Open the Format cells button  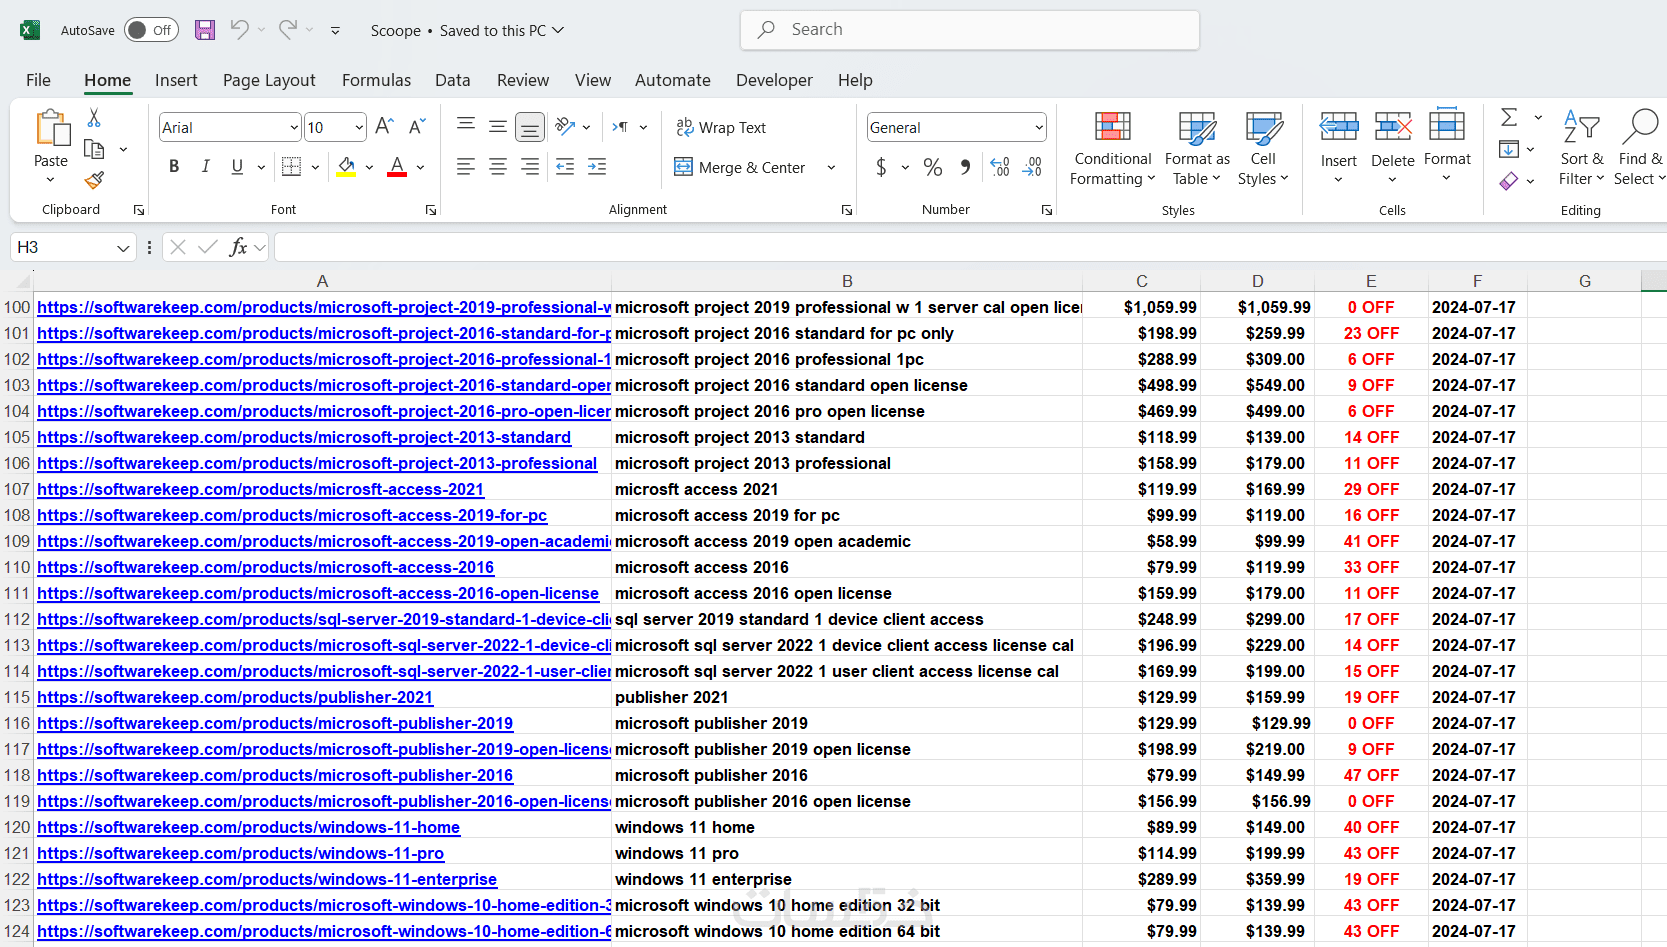[1447, 148]
